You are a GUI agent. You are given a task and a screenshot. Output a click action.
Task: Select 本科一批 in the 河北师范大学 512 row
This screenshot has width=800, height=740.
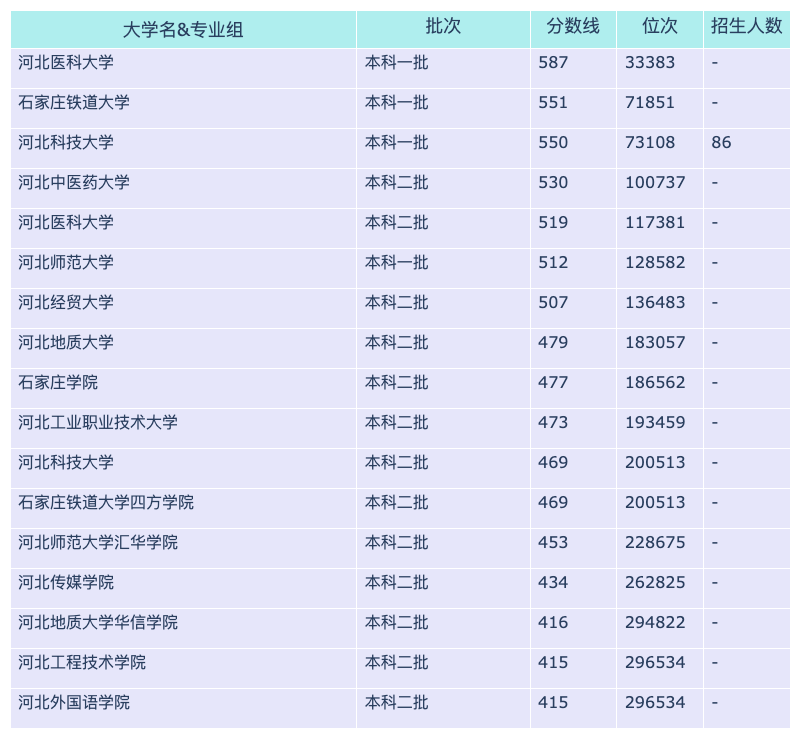(x=396, y=262)
